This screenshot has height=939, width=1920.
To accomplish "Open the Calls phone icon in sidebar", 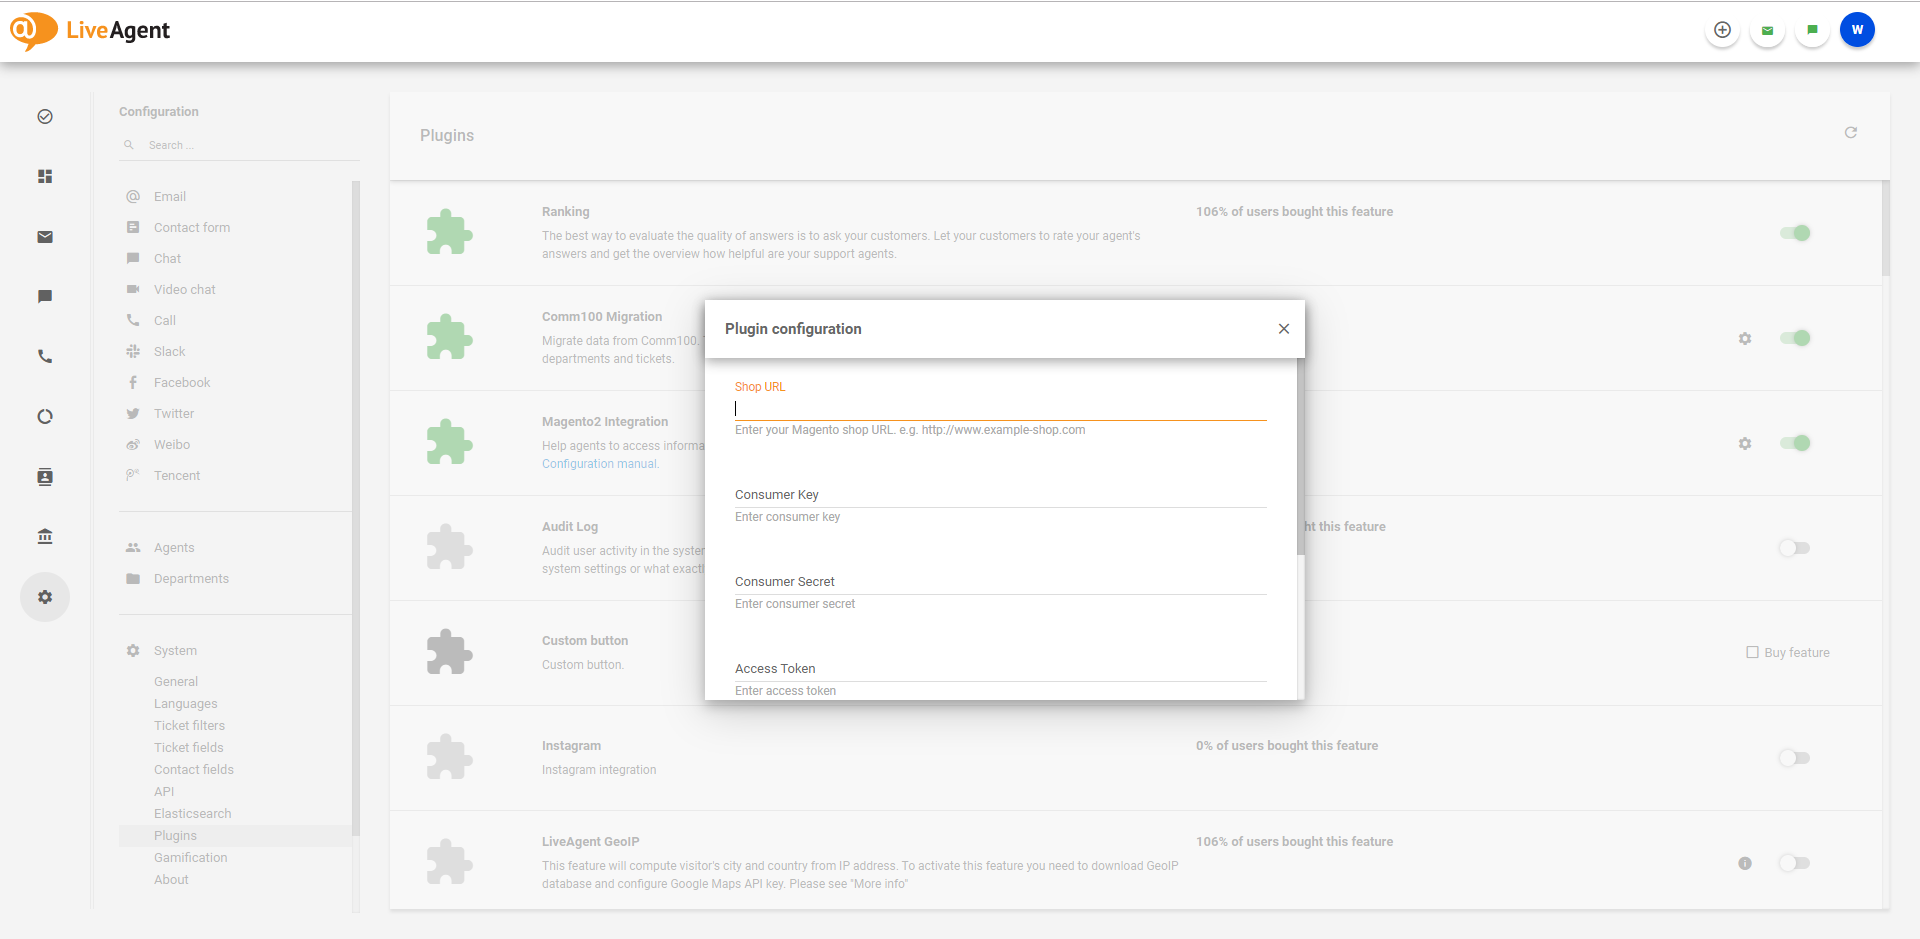I will [45, 357].
